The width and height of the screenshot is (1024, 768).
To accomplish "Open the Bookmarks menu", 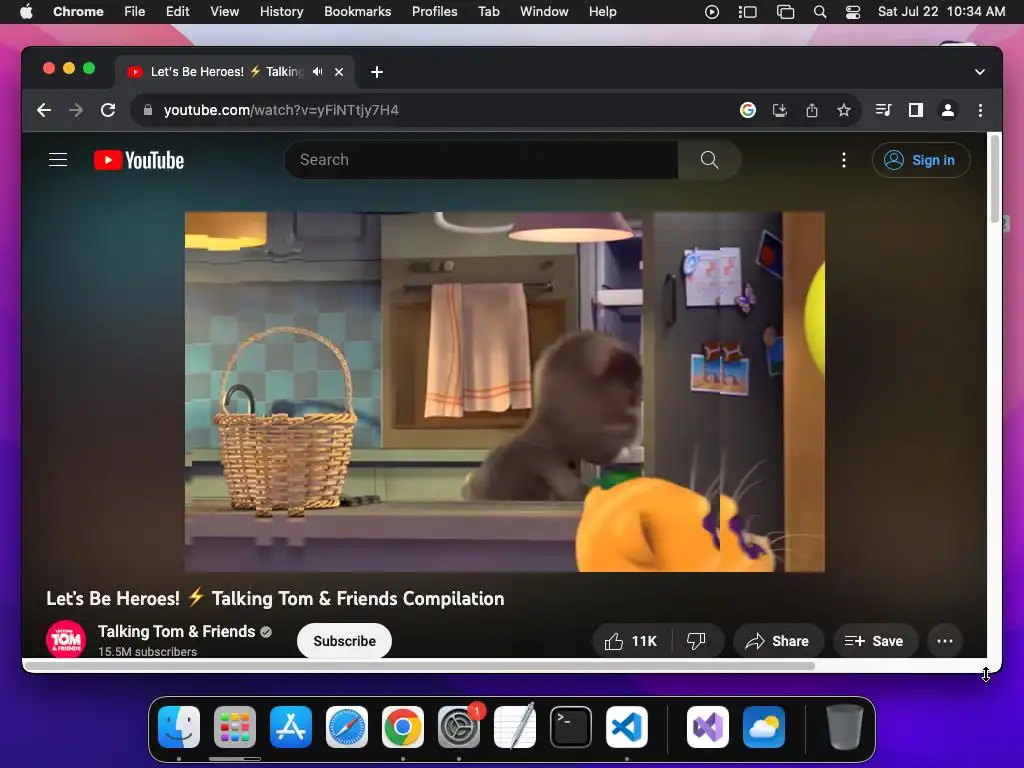I will [357, 12].
